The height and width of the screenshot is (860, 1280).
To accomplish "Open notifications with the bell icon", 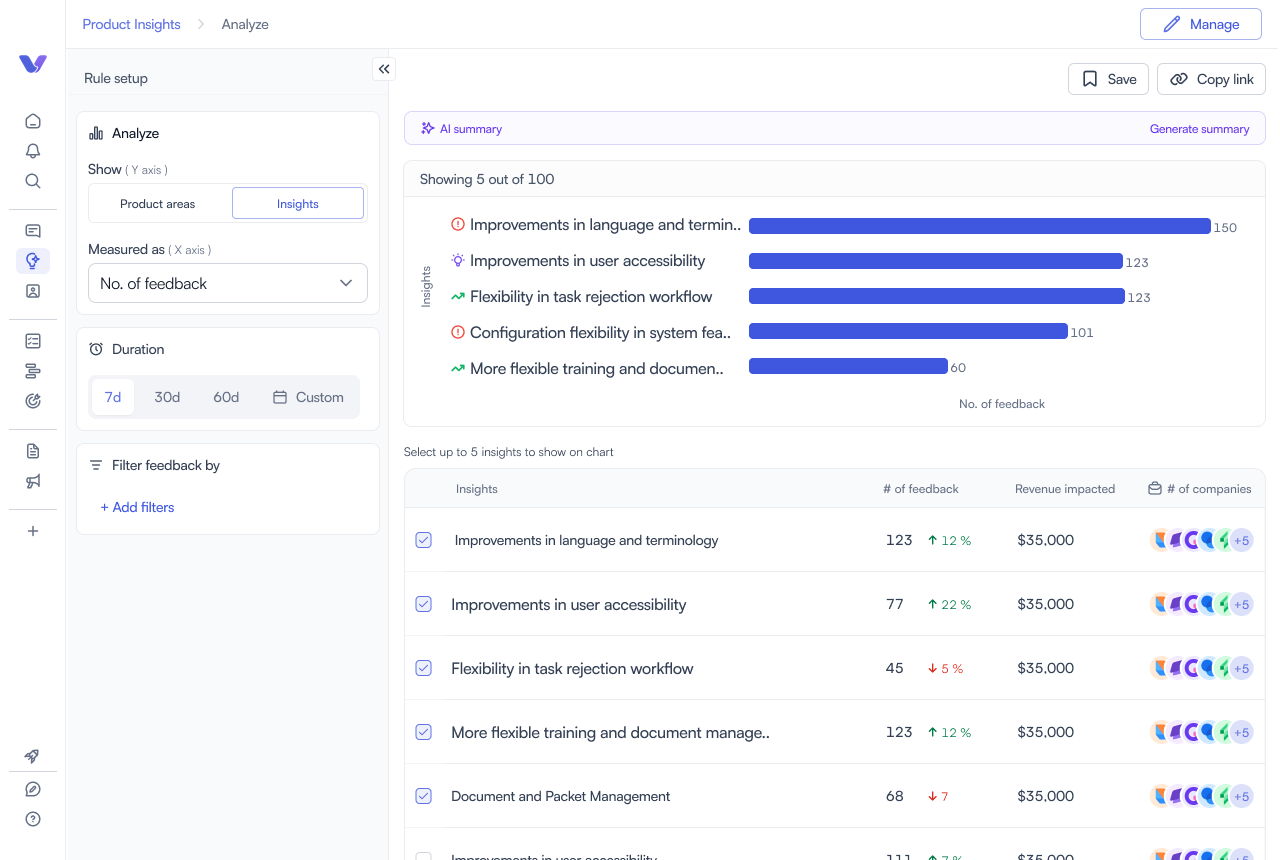I will [x=33, y=151].
